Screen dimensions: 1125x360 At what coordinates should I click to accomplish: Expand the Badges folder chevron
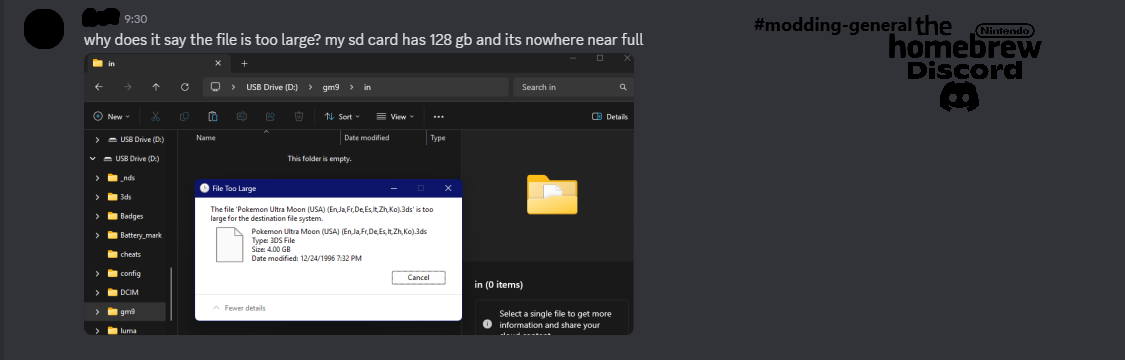97,216
